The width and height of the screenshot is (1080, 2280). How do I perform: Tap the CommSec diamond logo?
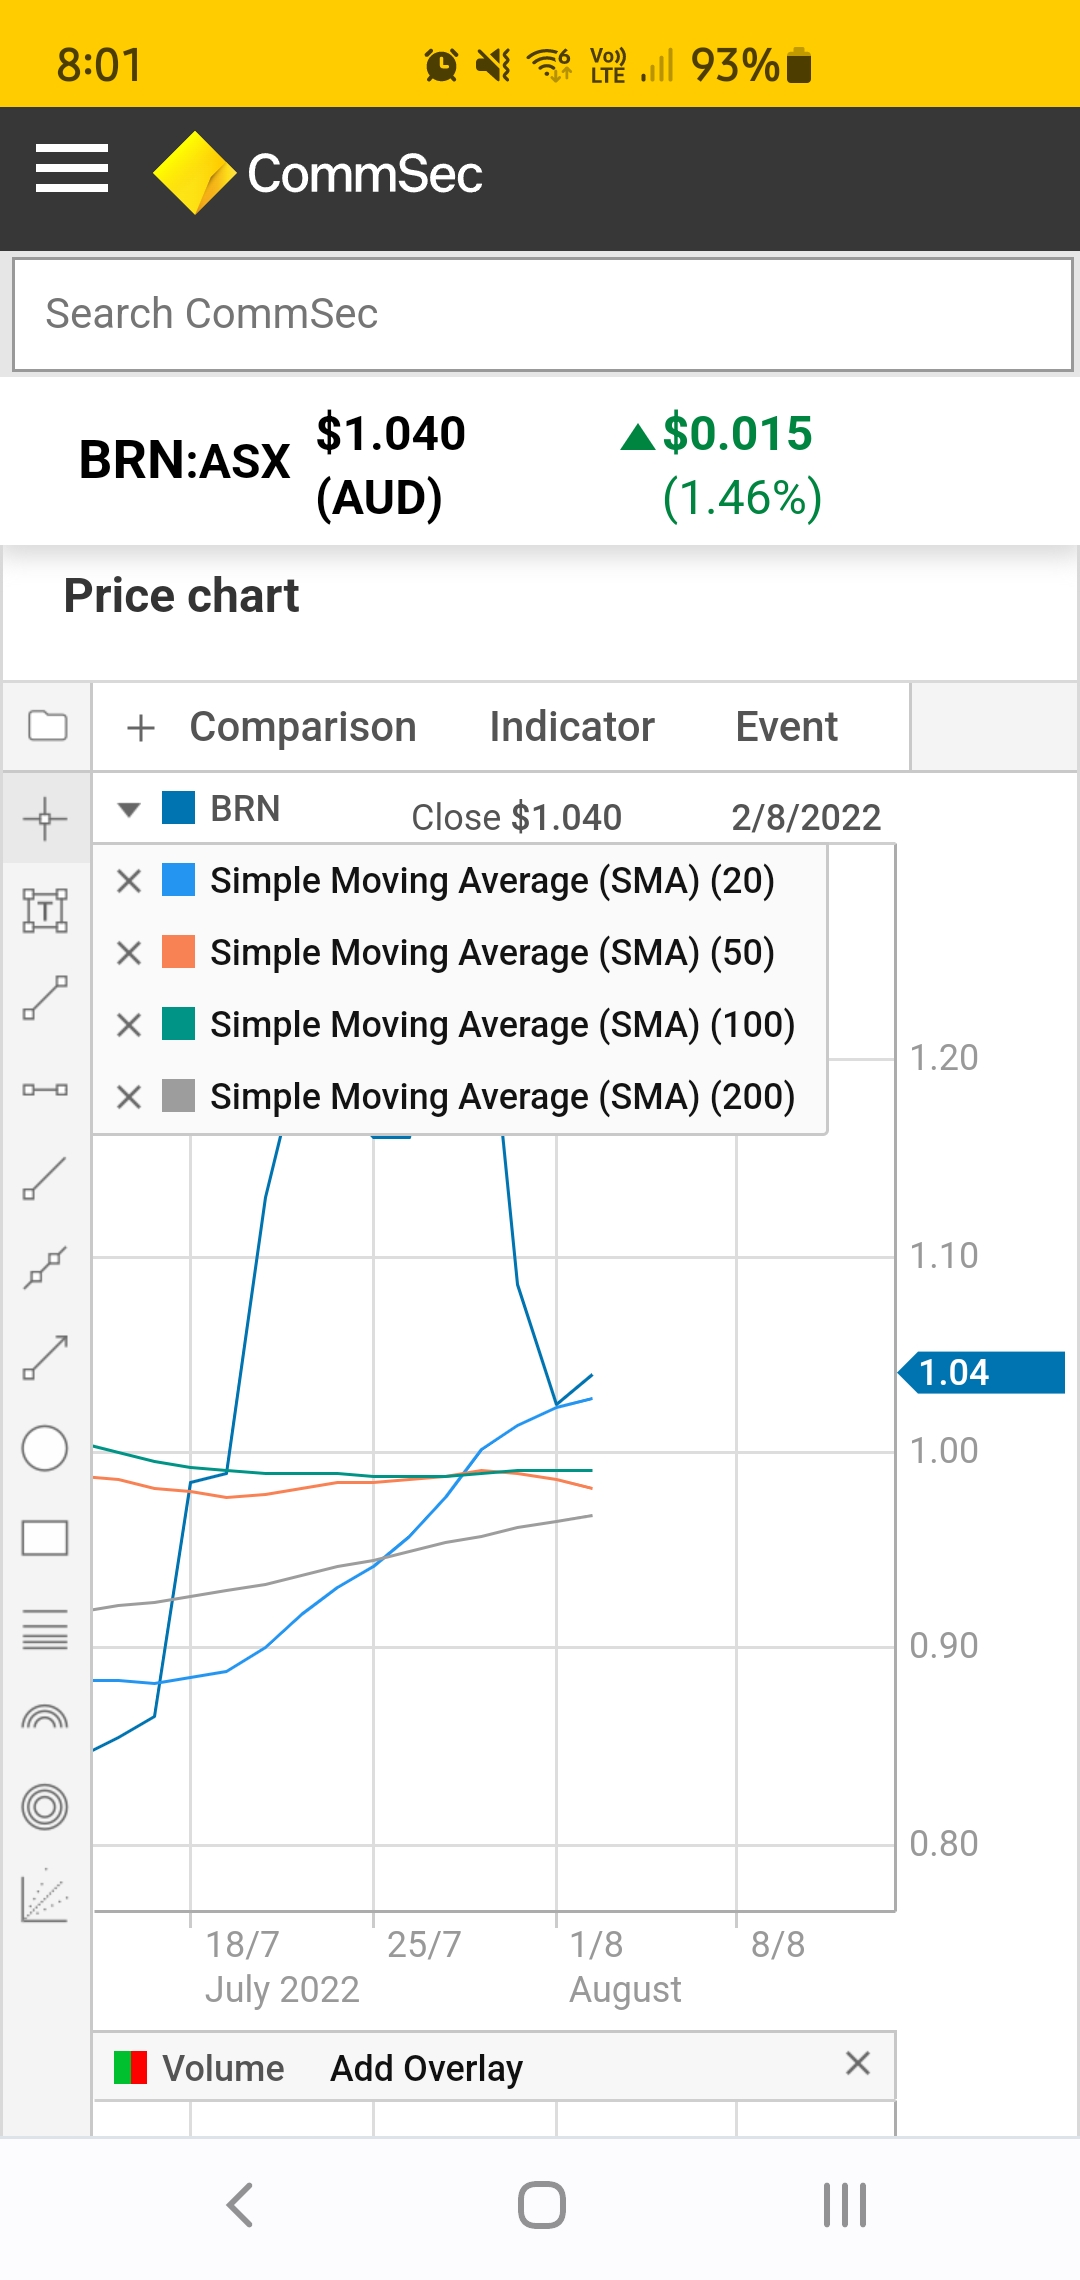click(x=194, y=172)
